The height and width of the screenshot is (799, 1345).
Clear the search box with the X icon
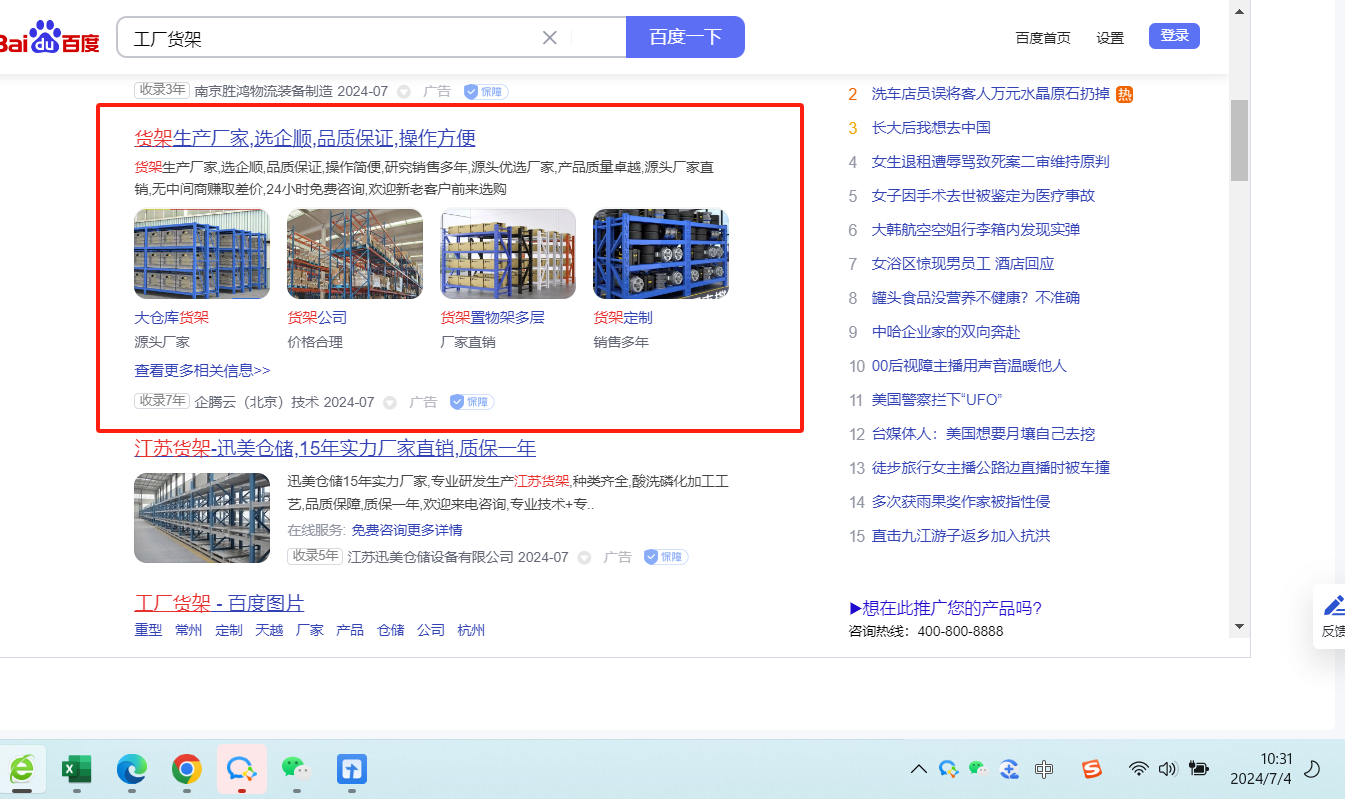point(549,38)
